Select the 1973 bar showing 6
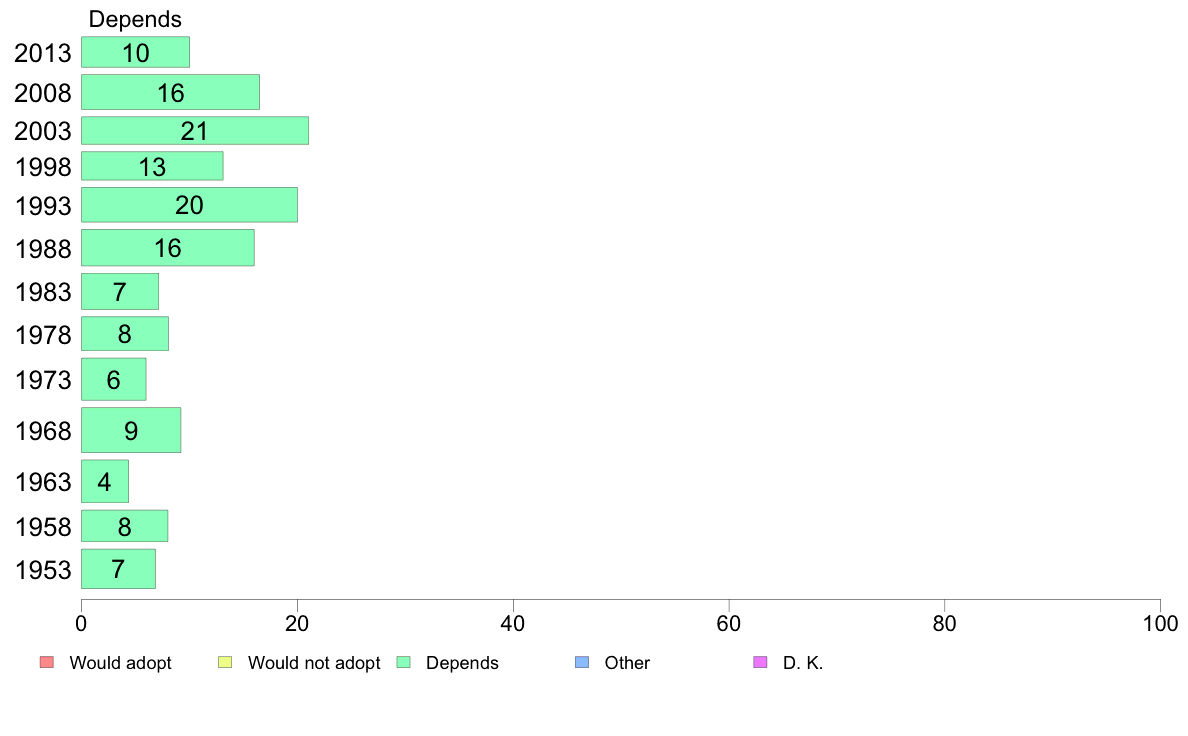 tap(114, 379)
